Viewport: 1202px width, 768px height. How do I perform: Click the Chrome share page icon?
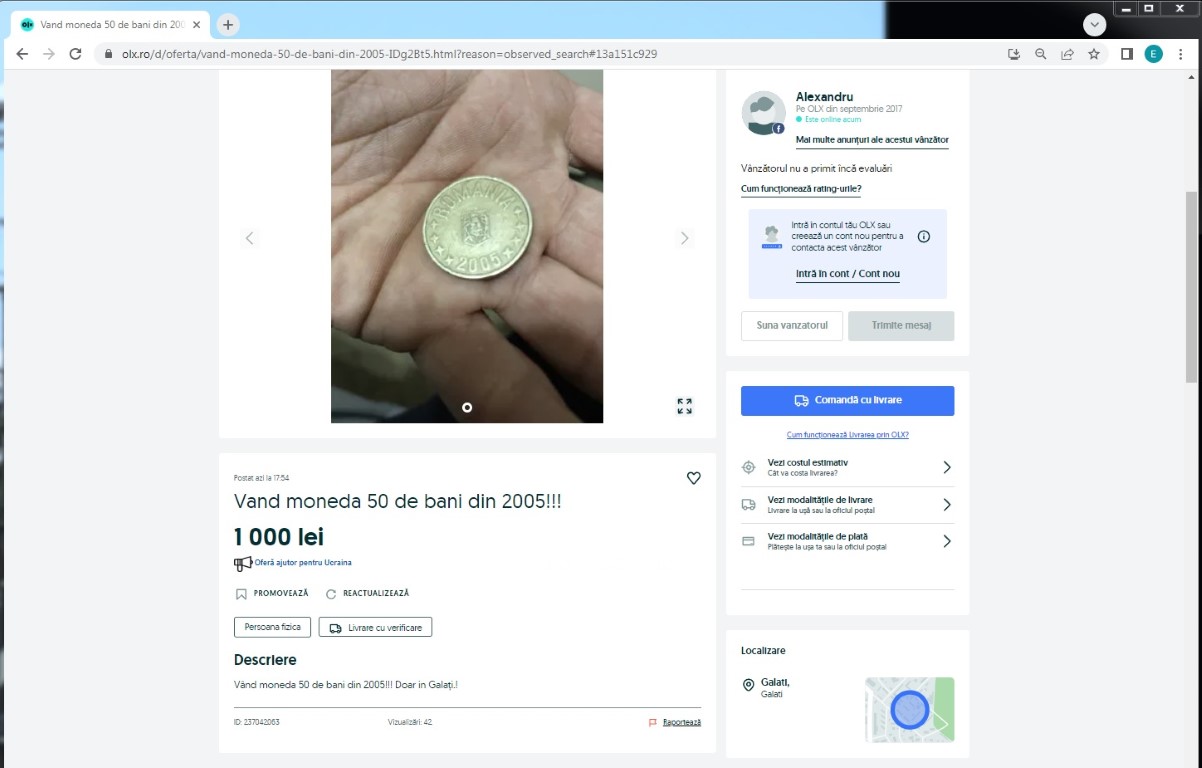[x=1067, y=54]
